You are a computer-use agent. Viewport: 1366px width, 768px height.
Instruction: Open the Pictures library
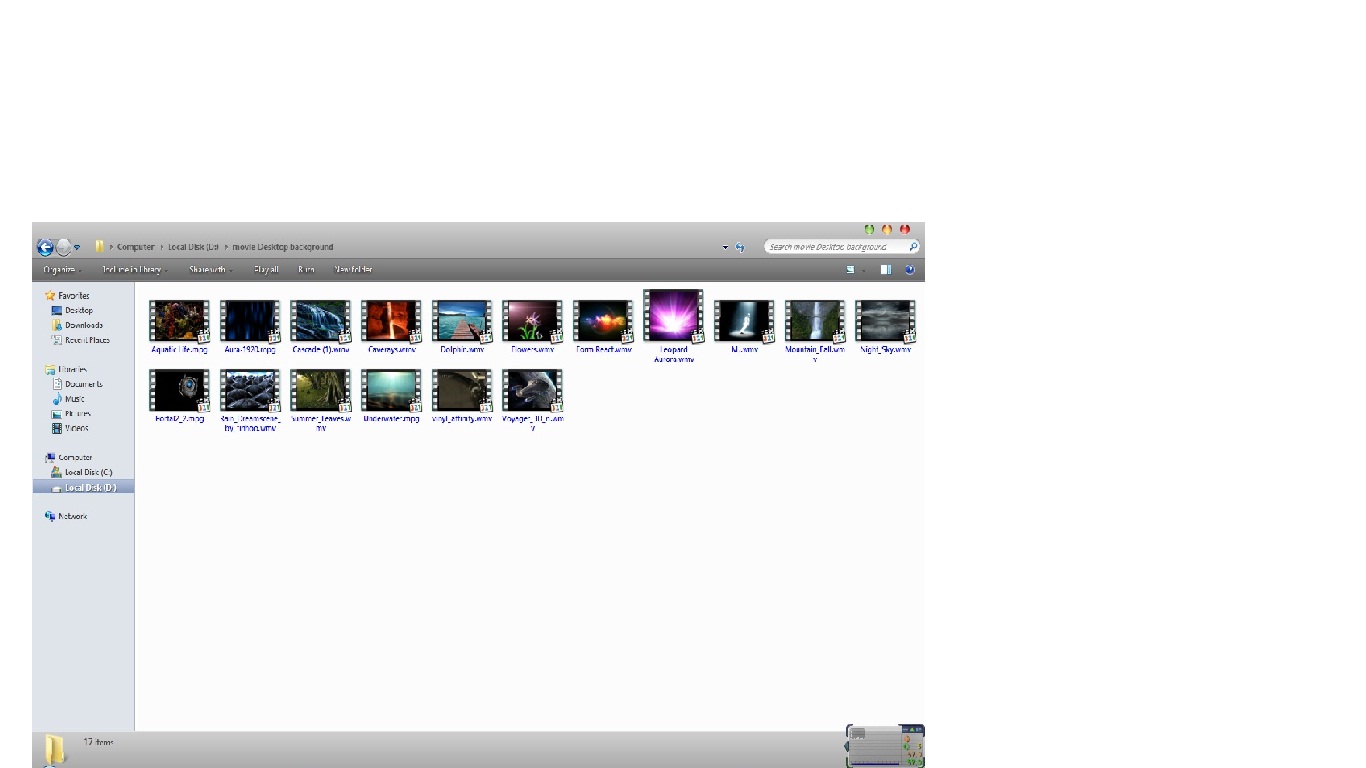71,413
